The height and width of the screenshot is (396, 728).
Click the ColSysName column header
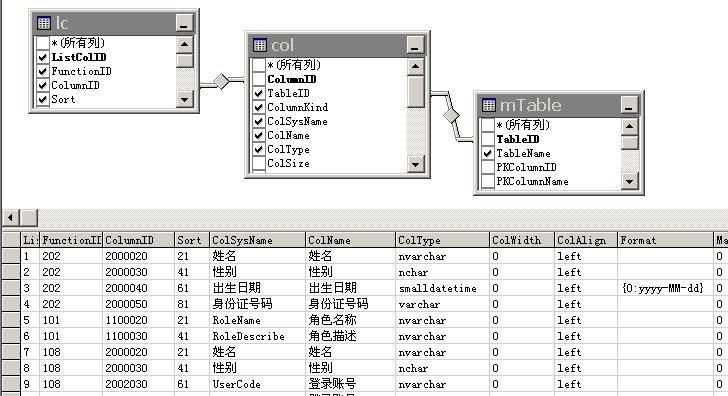tap(257, 240)
